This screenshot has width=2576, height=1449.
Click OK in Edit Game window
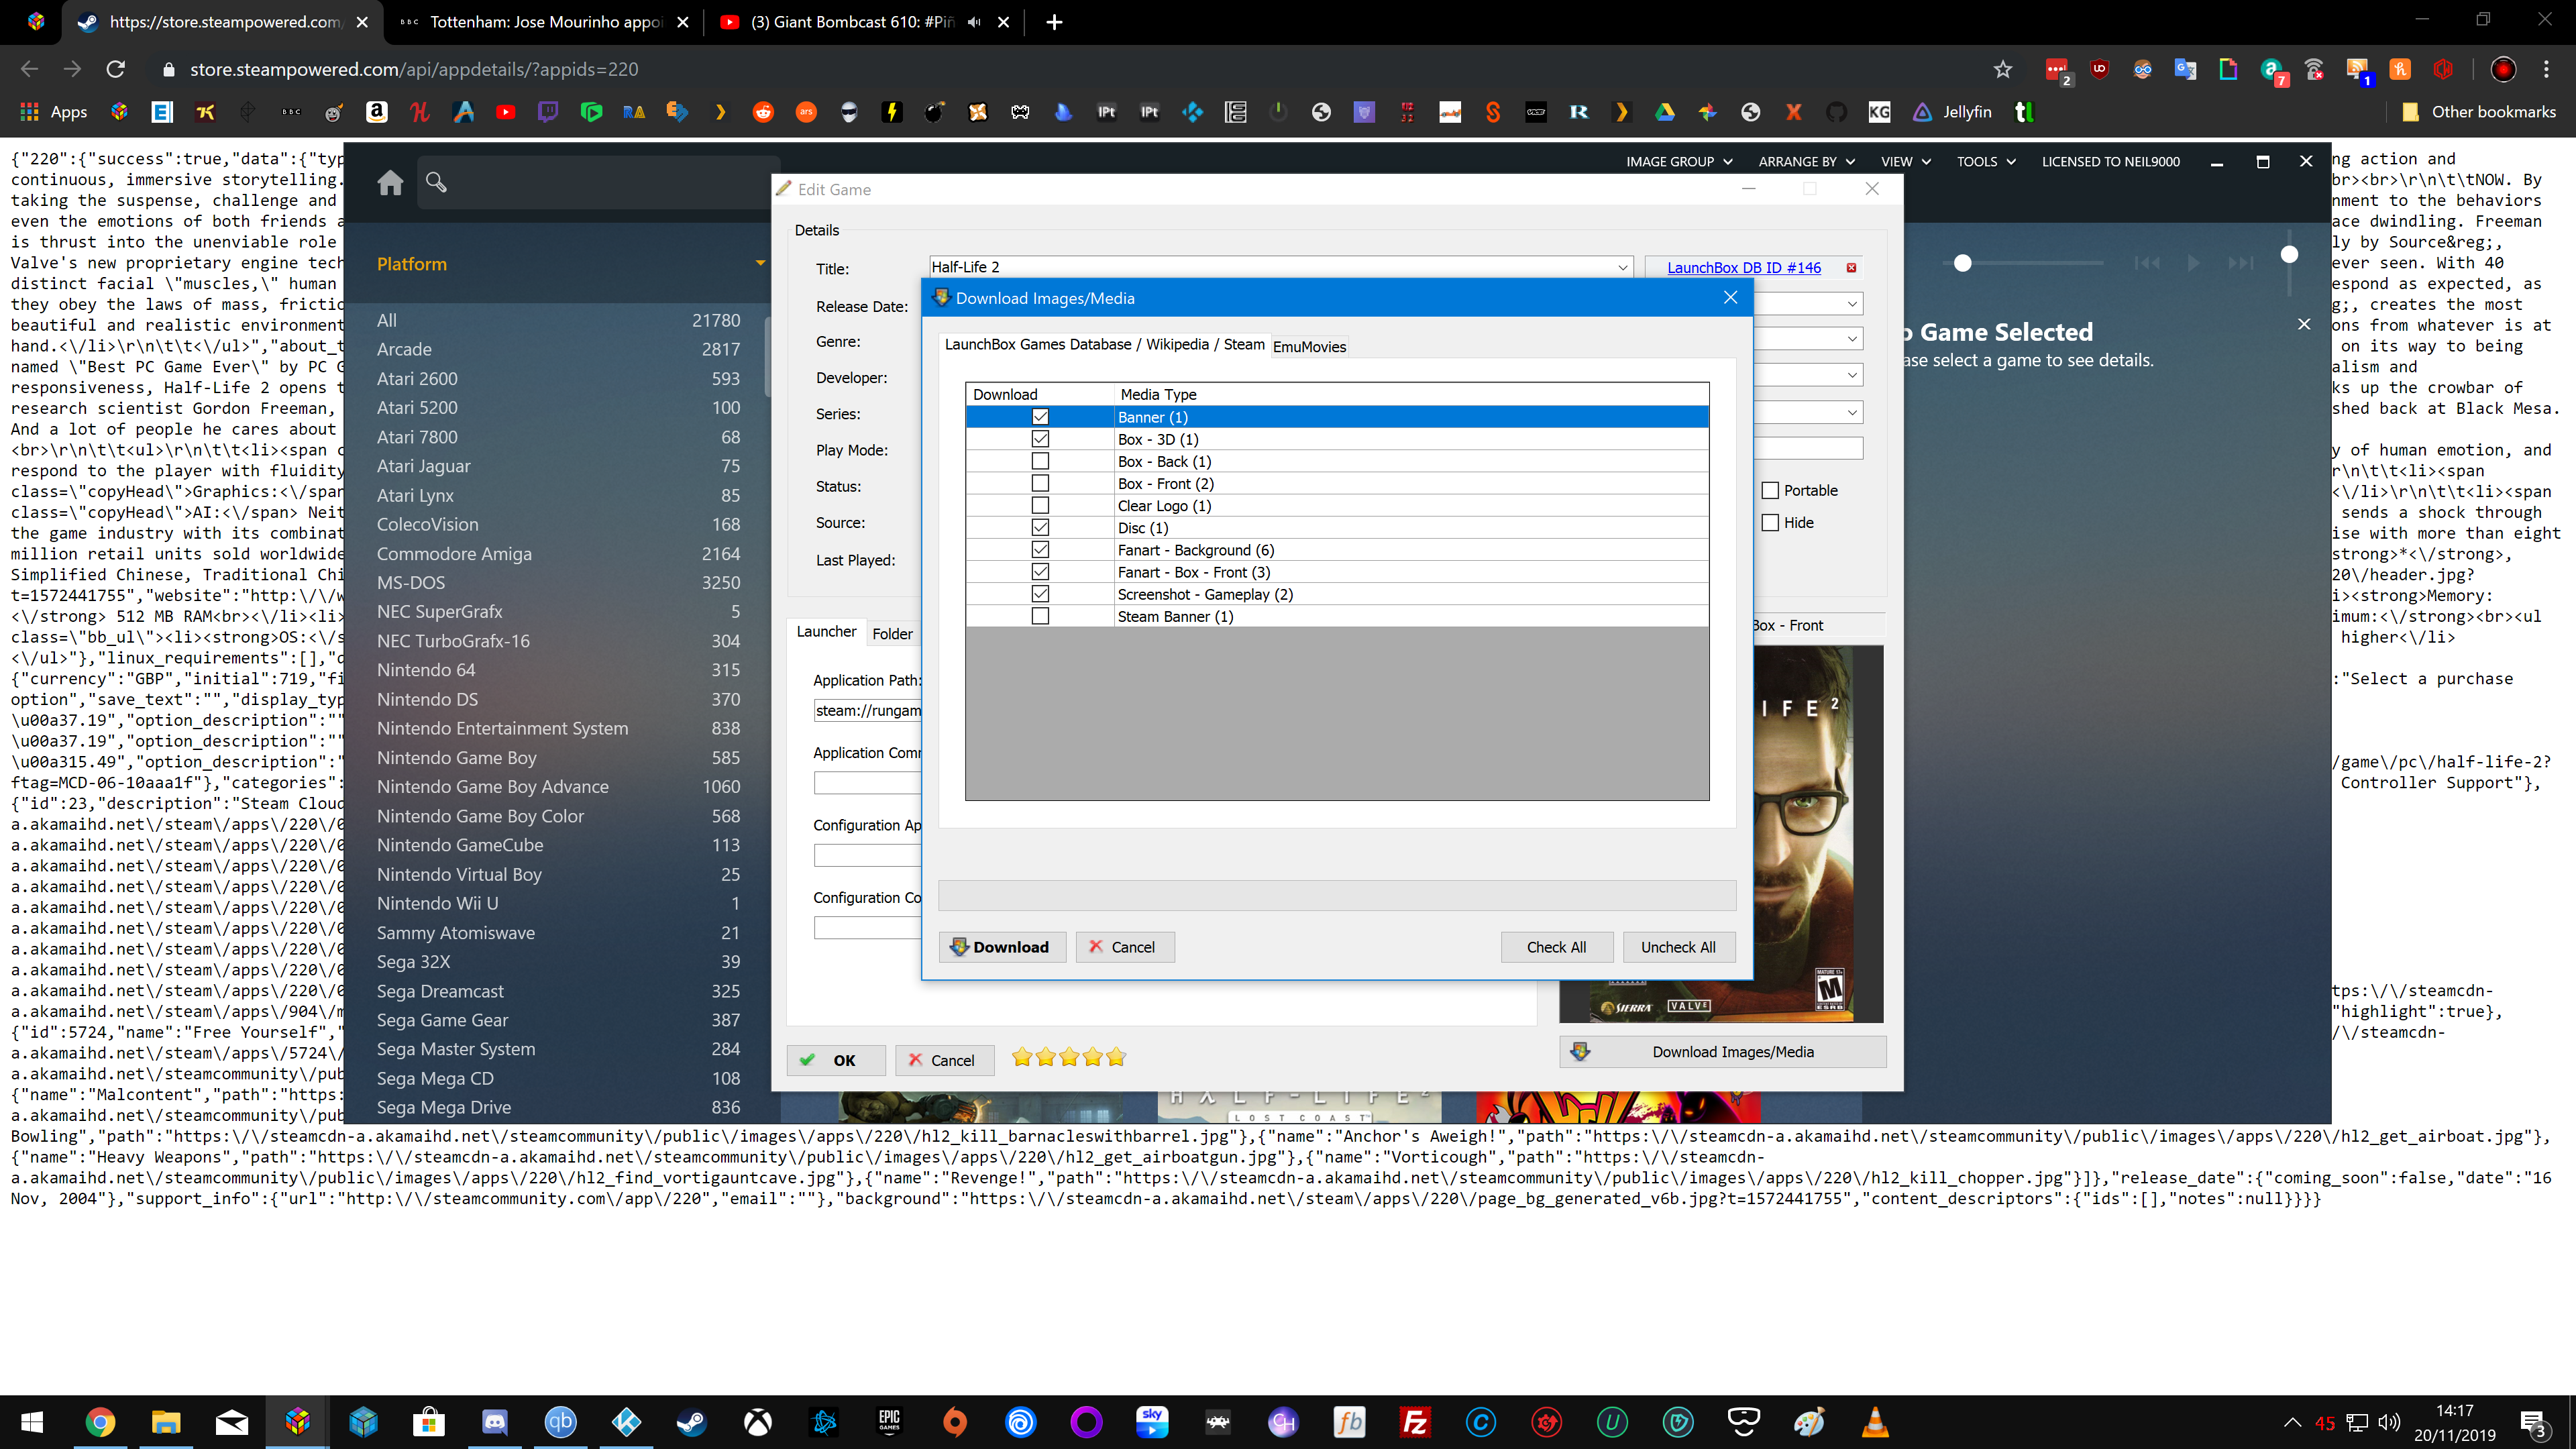836,1060
